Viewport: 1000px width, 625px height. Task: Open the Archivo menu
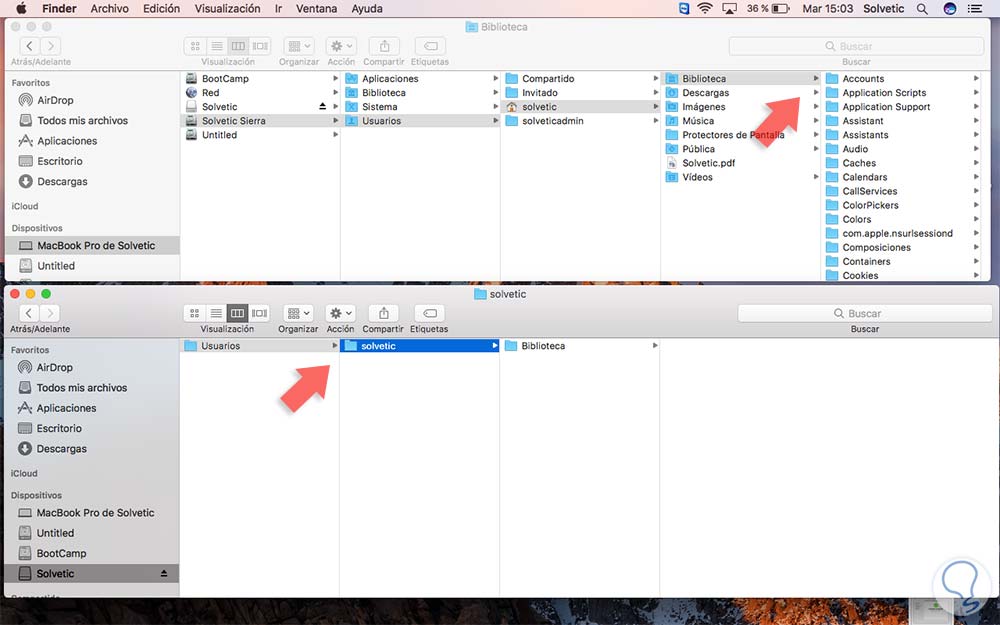click(x=109, y=8)
